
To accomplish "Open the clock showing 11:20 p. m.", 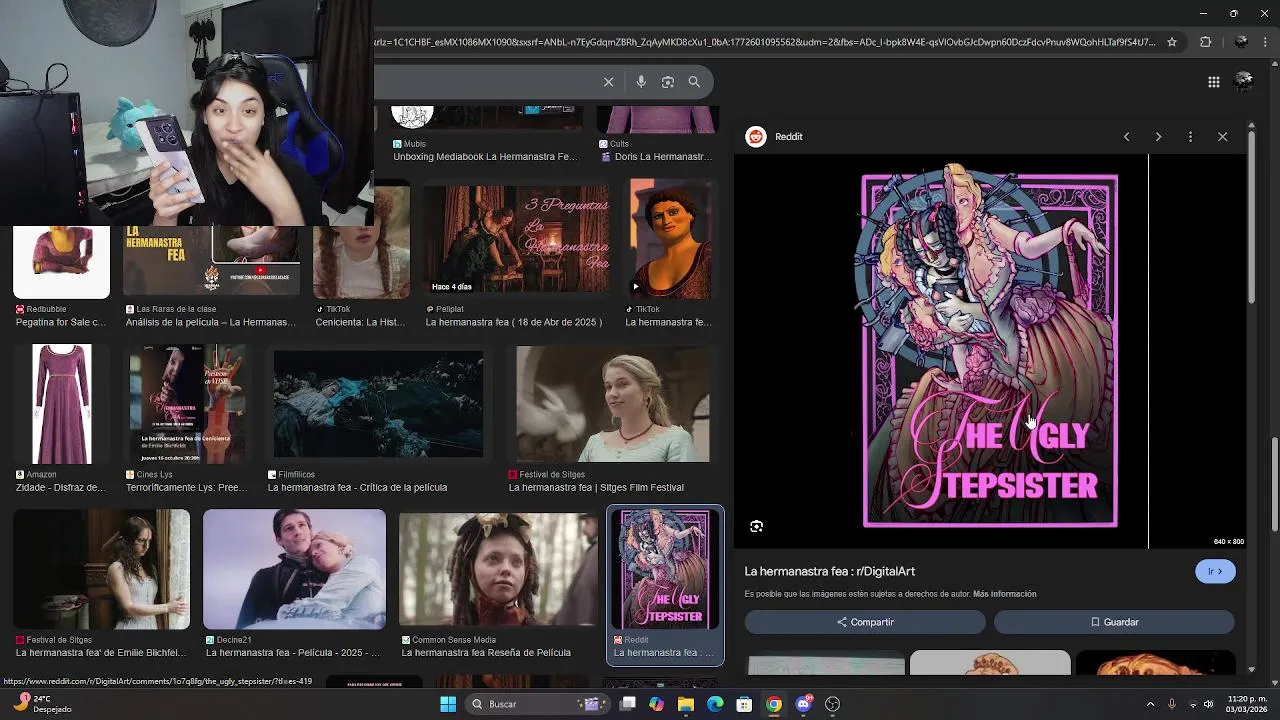I will (1248, 704).
